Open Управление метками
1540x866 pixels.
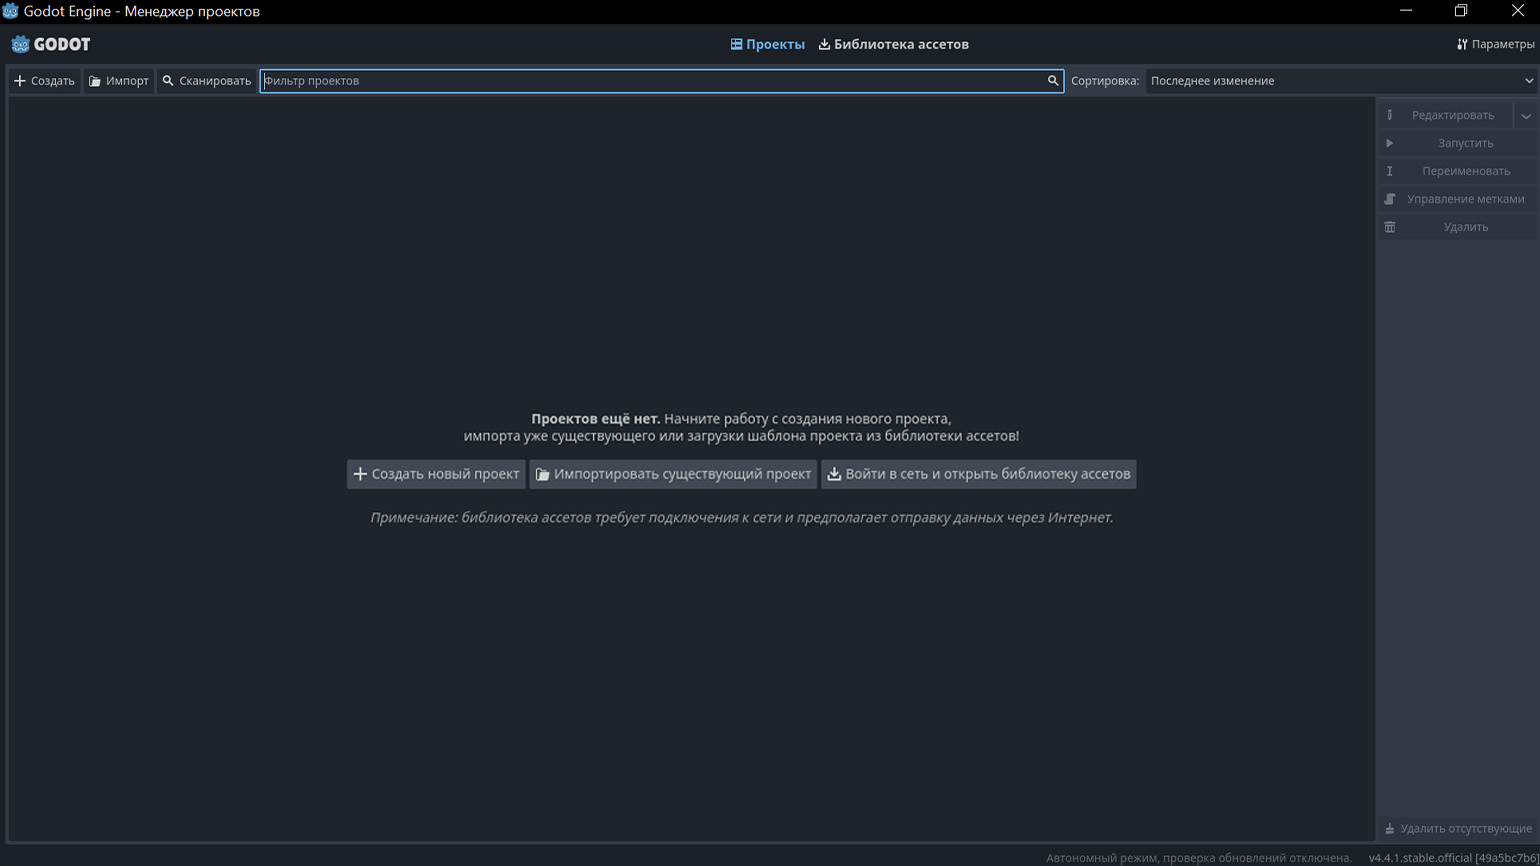pyautogui.click(x=1458, y=199)
